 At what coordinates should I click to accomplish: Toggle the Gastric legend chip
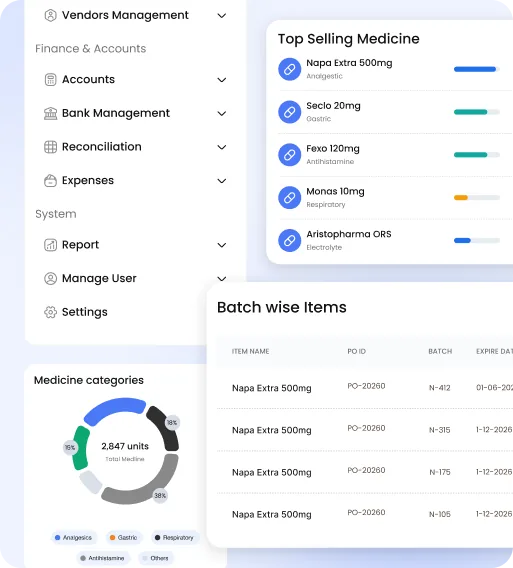click(124, 538)
